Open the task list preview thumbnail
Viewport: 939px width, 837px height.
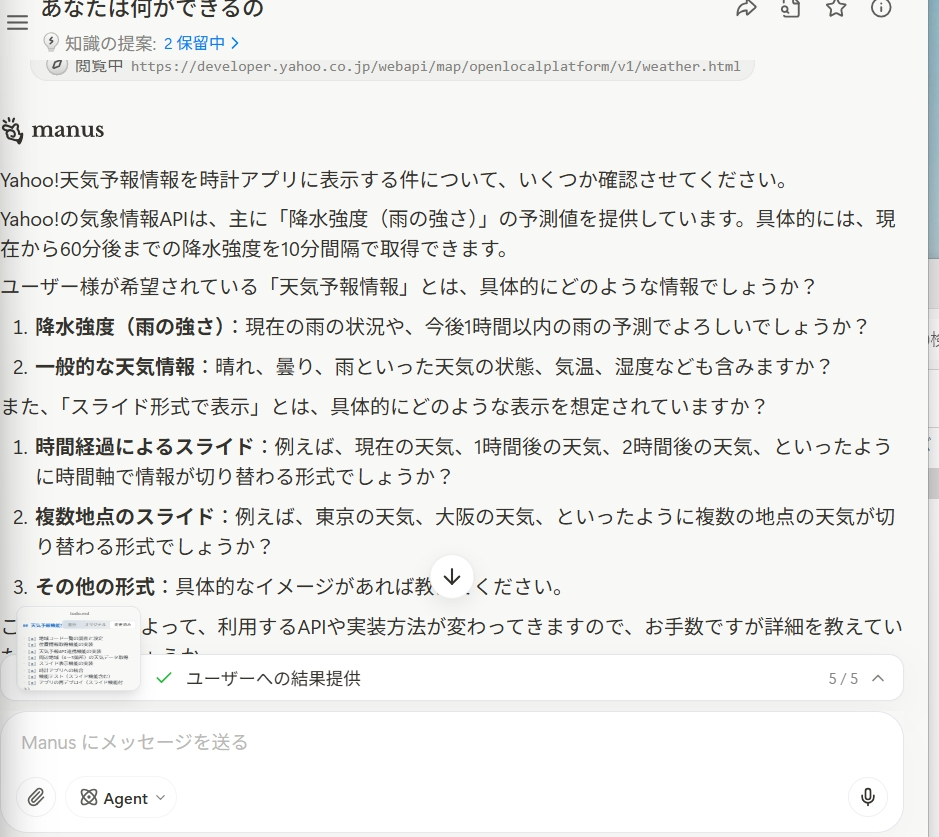point(78,648)
